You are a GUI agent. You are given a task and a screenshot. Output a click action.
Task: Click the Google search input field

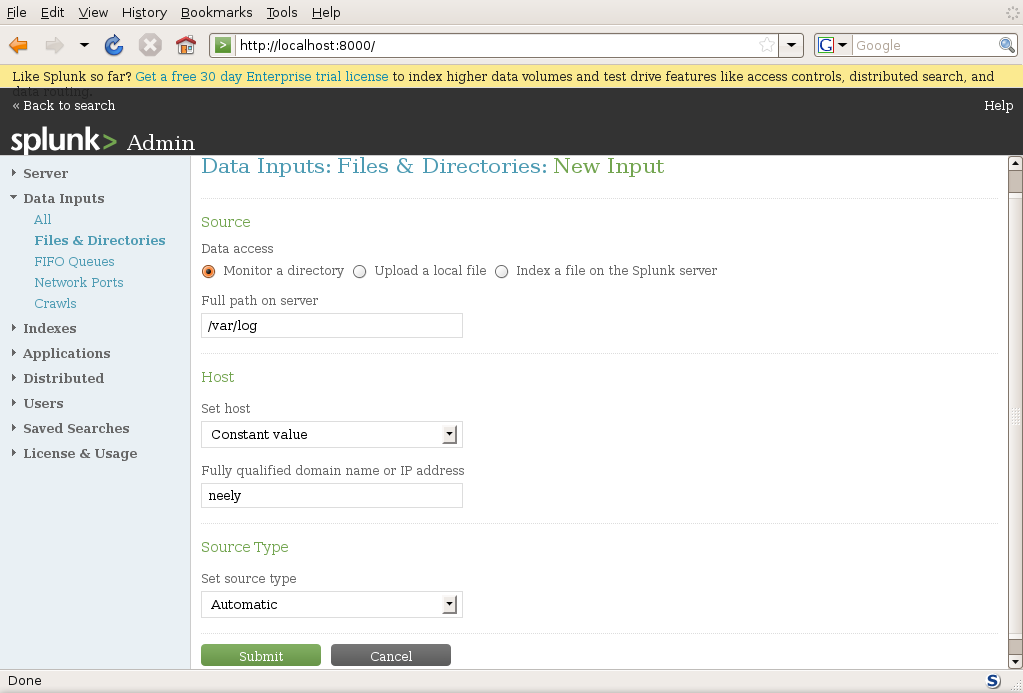(925, 45)
